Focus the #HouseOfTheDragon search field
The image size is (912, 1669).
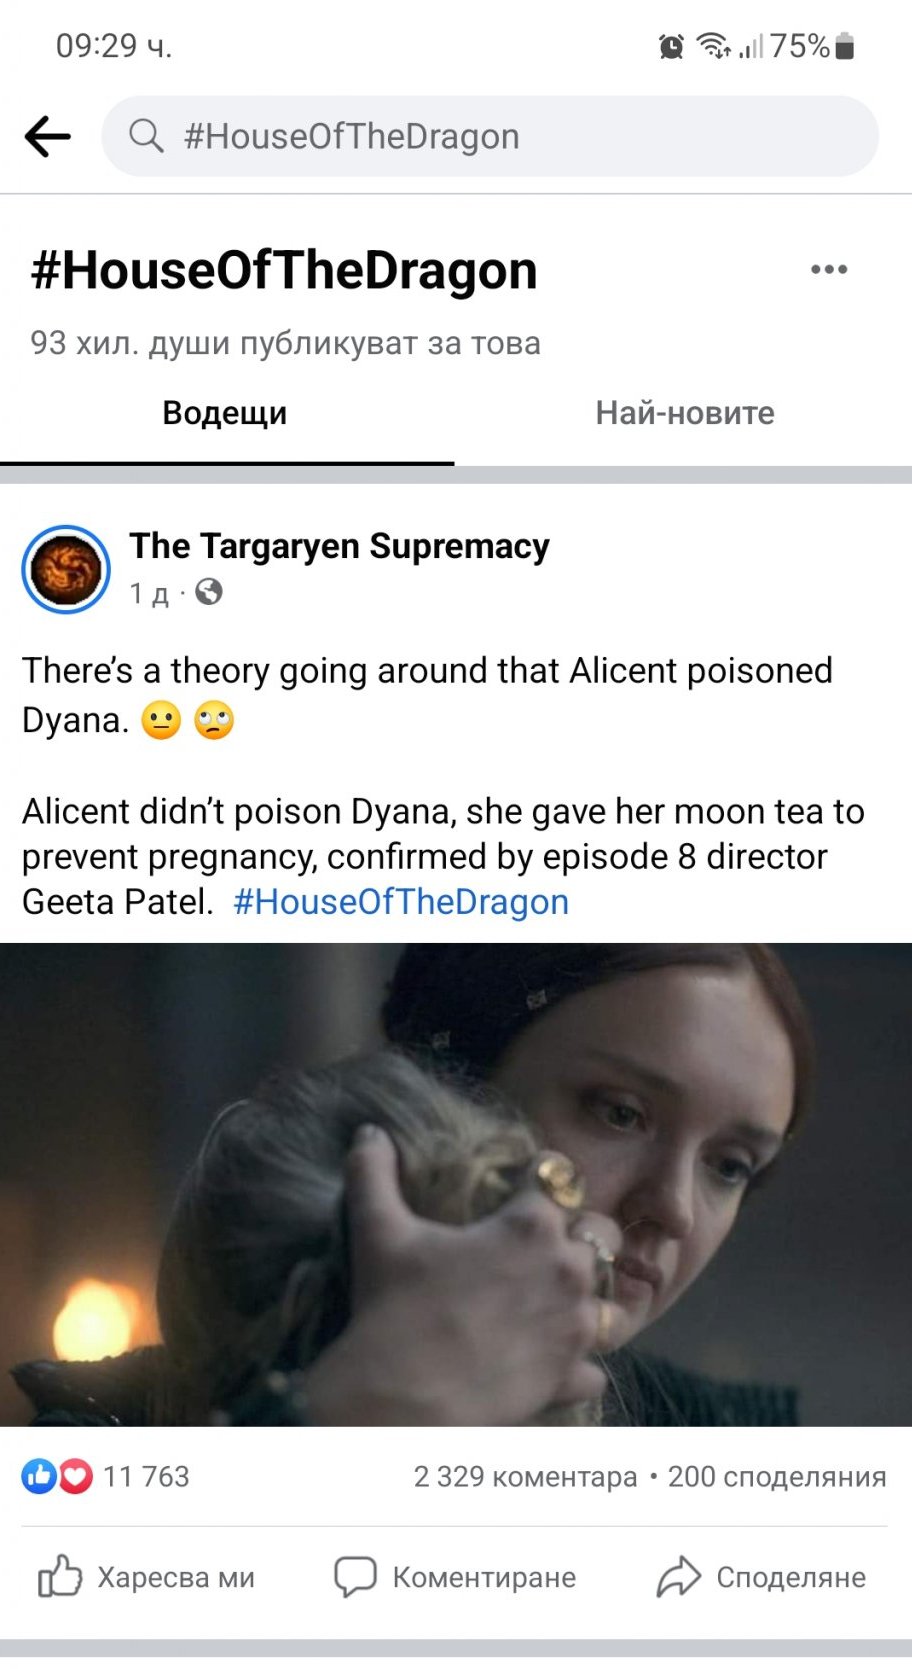click(x=490, y=136)
